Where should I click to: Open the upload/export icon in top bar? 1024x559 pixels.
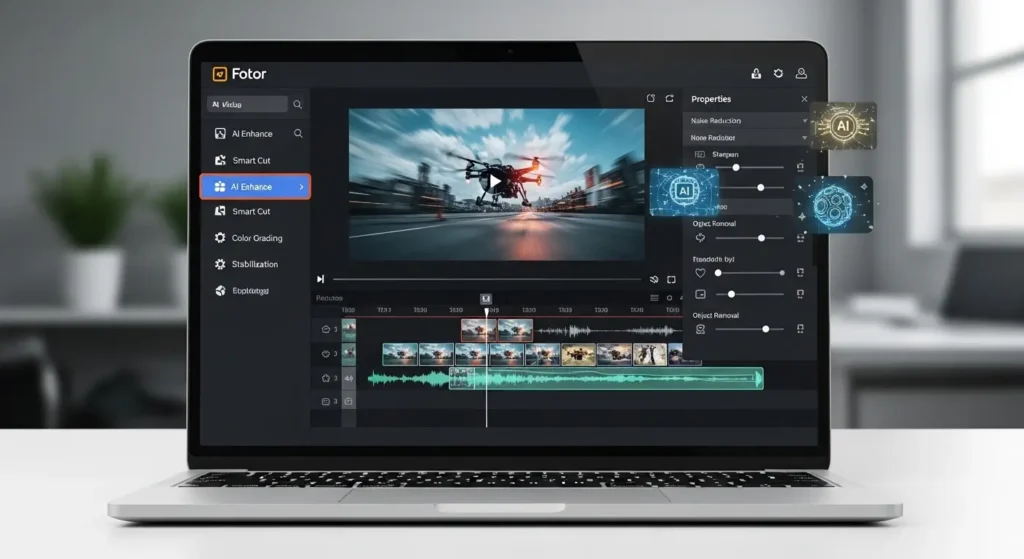(756, 74)
